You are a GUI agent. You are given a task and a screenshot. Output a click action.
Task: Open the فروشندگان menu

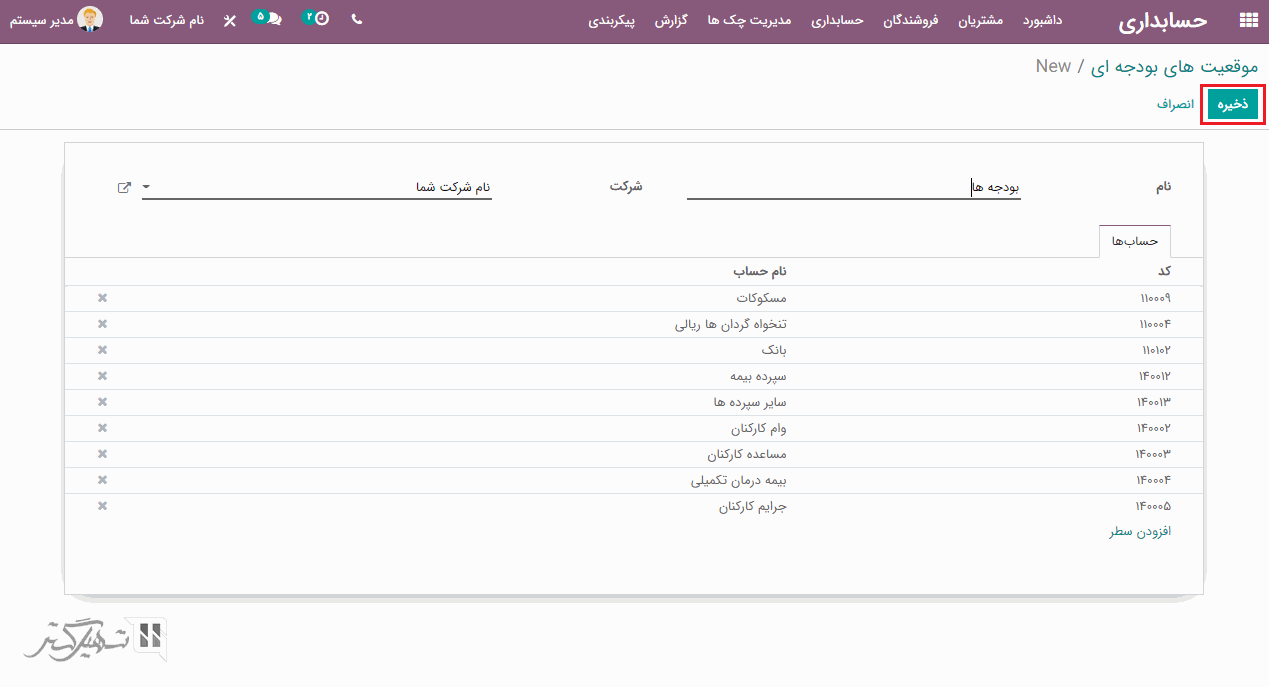tap(910, 20)
